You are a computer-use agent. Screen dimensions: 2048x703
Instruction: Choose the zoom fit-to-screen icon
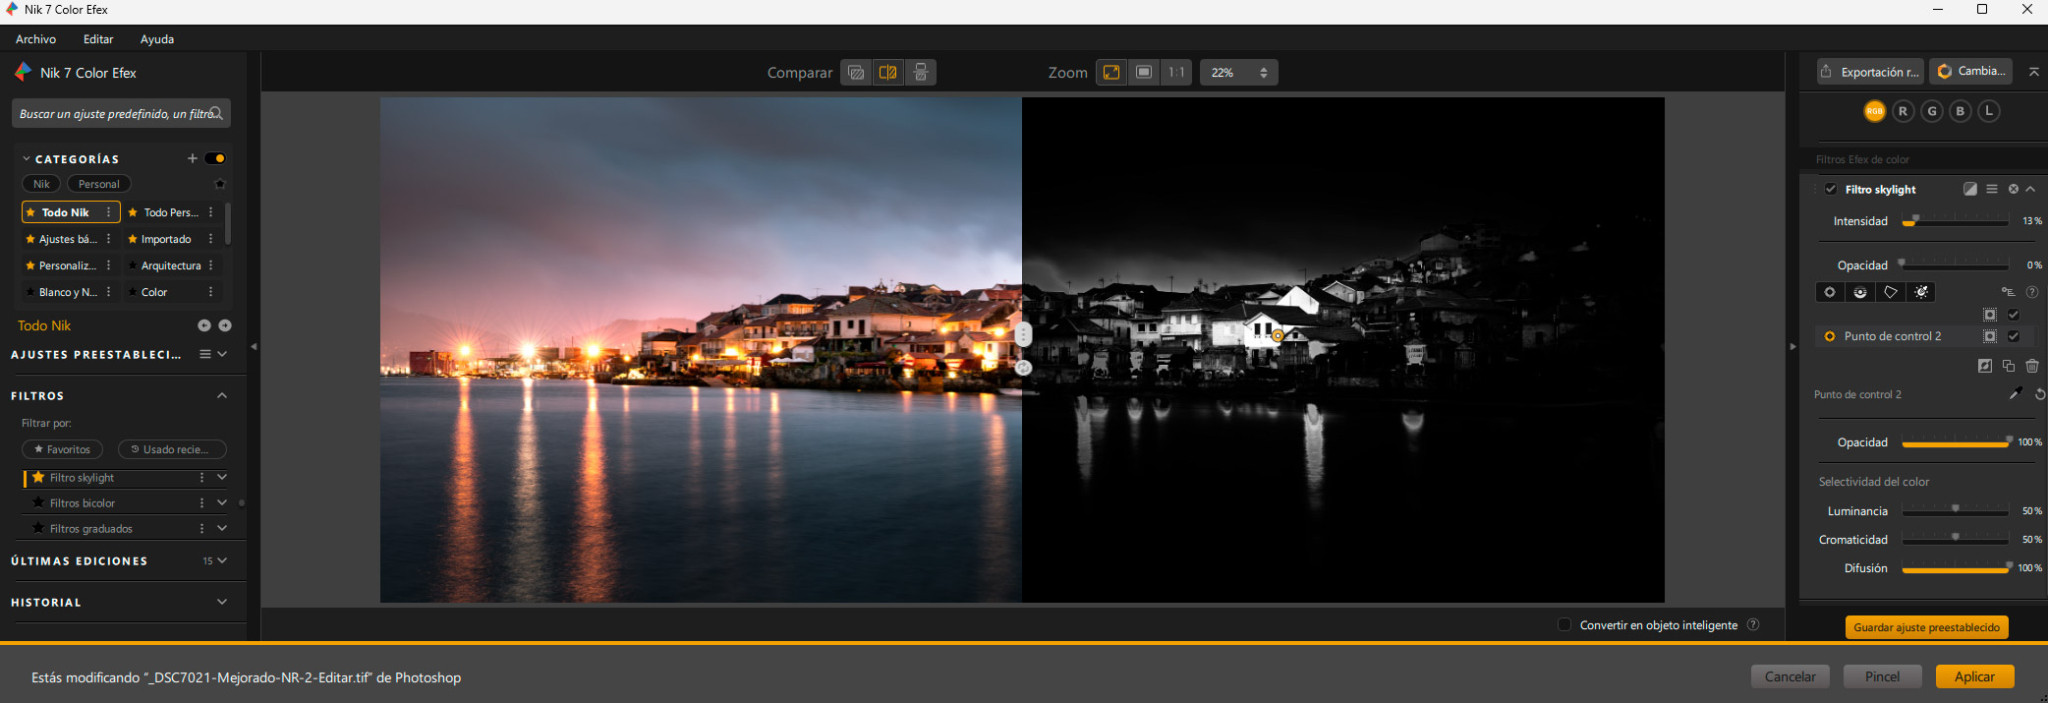[1112, 72]
